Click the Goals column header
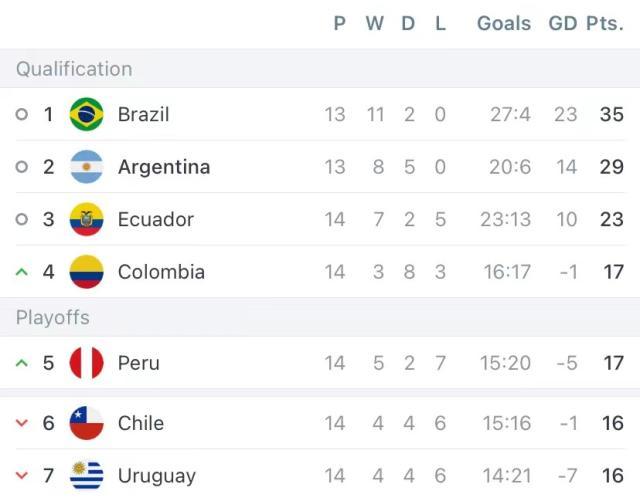The image size is (640, 501). (x=504, y=23)
